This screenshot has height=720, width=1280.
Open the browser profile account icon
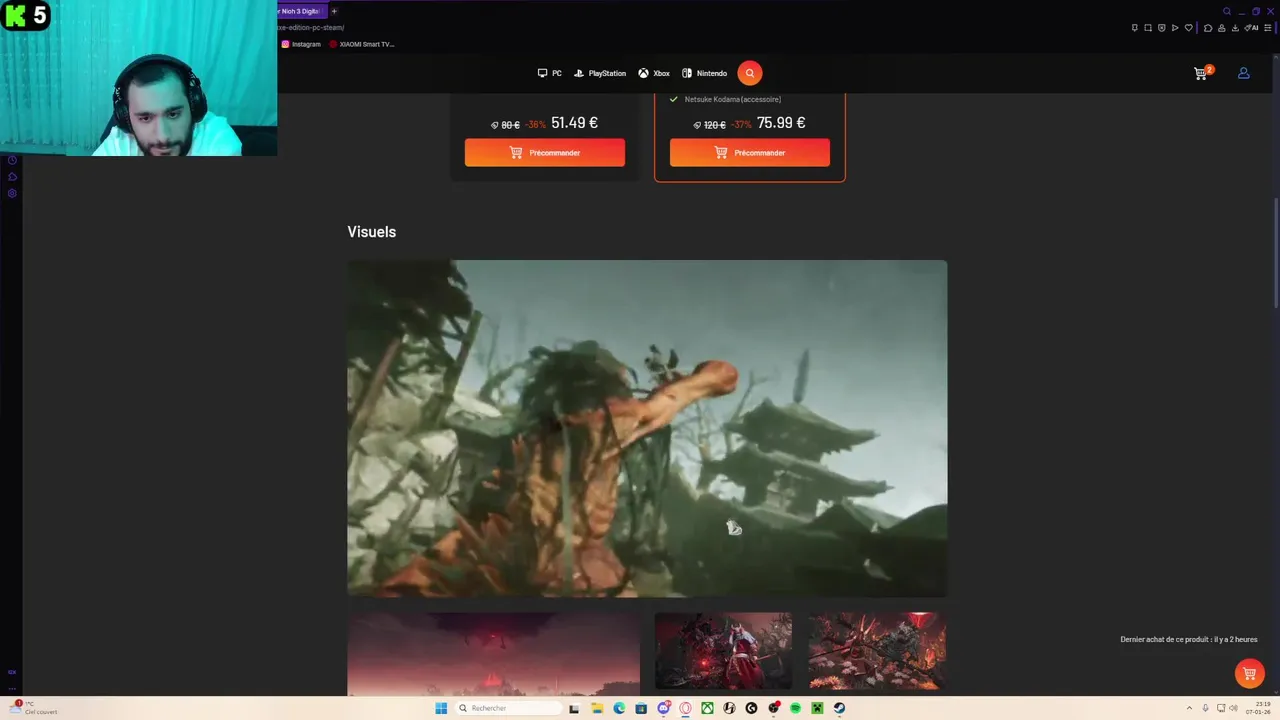(1222, 28)
